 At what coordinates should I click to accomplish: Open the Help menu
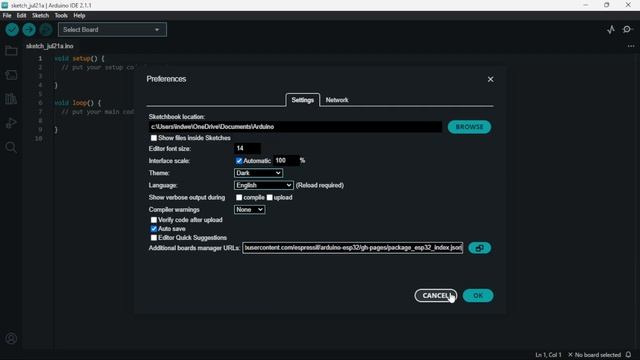pyautogui.click(x=79, y=16)
